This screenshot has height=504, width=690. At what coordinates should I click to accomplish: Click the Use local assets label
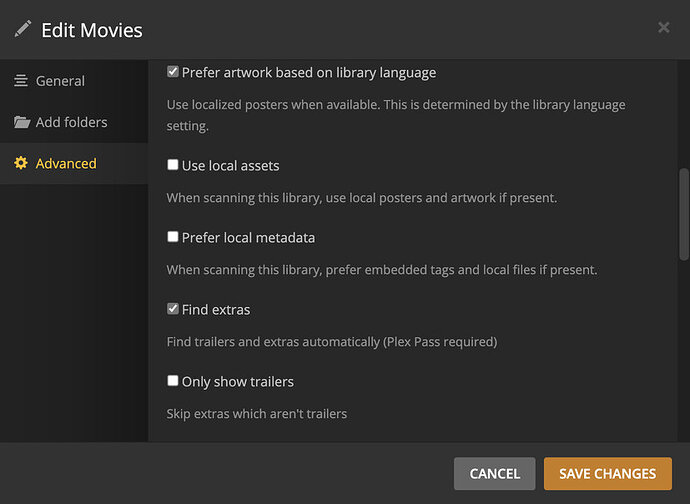(x=230, y=165)
